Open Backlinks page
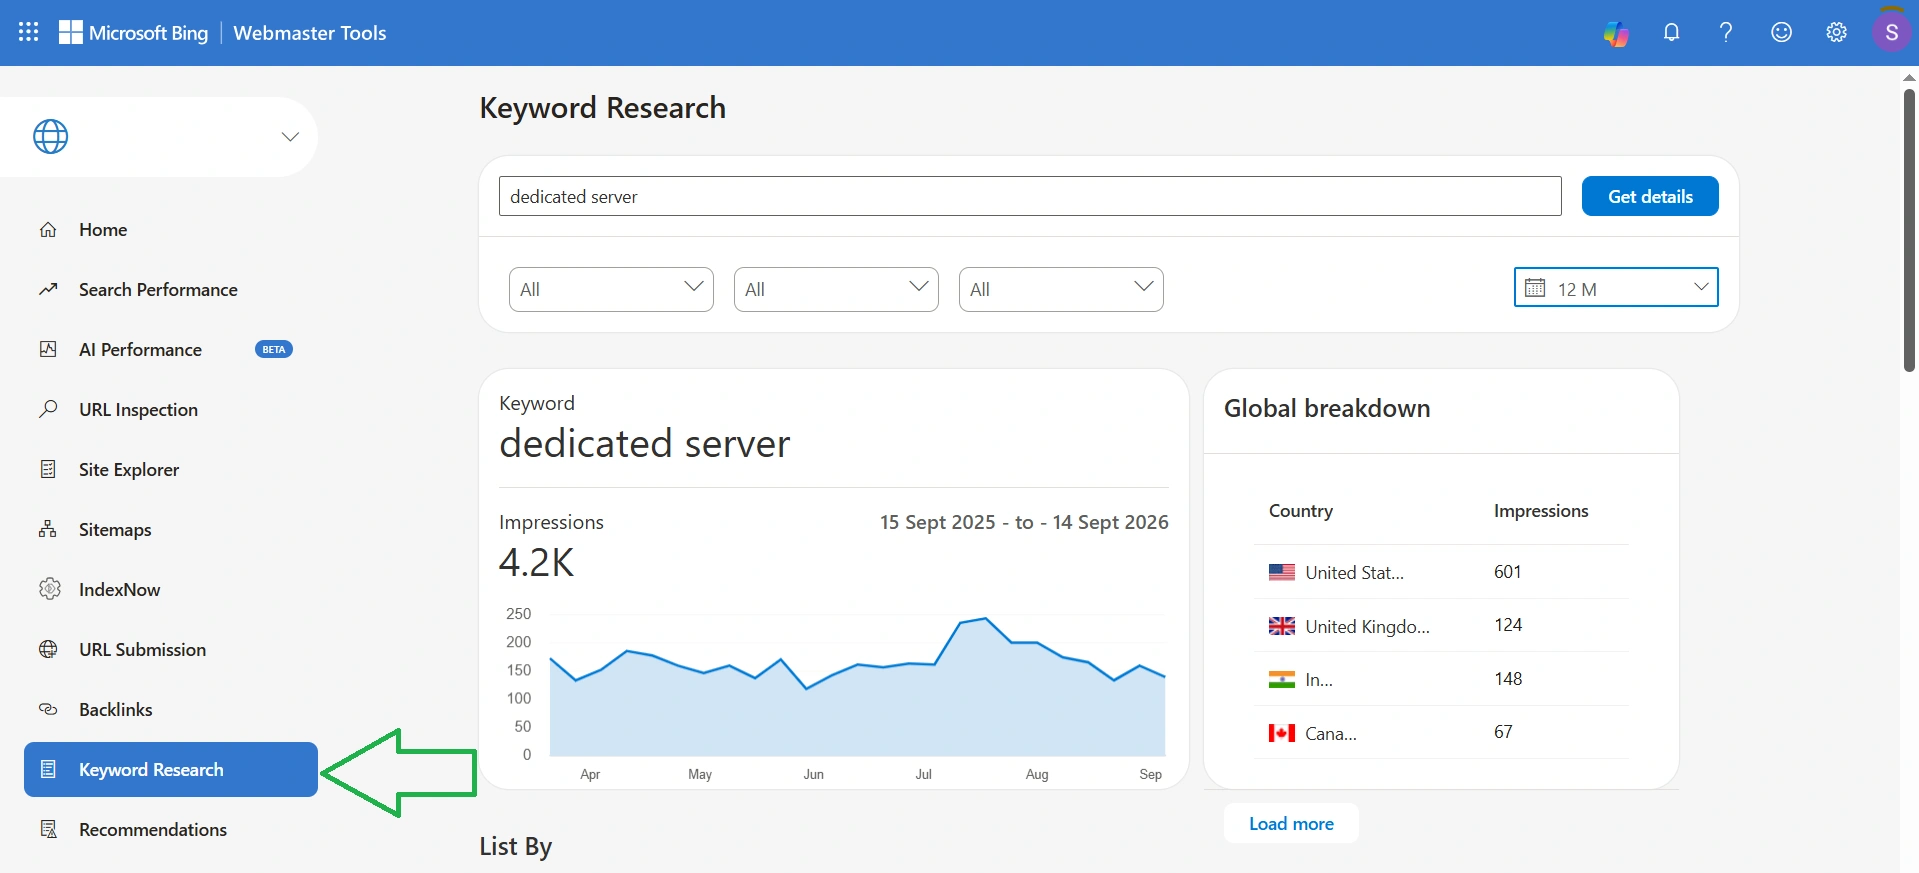The width and height of the screenshot is (1919, 873). (116, 710)
